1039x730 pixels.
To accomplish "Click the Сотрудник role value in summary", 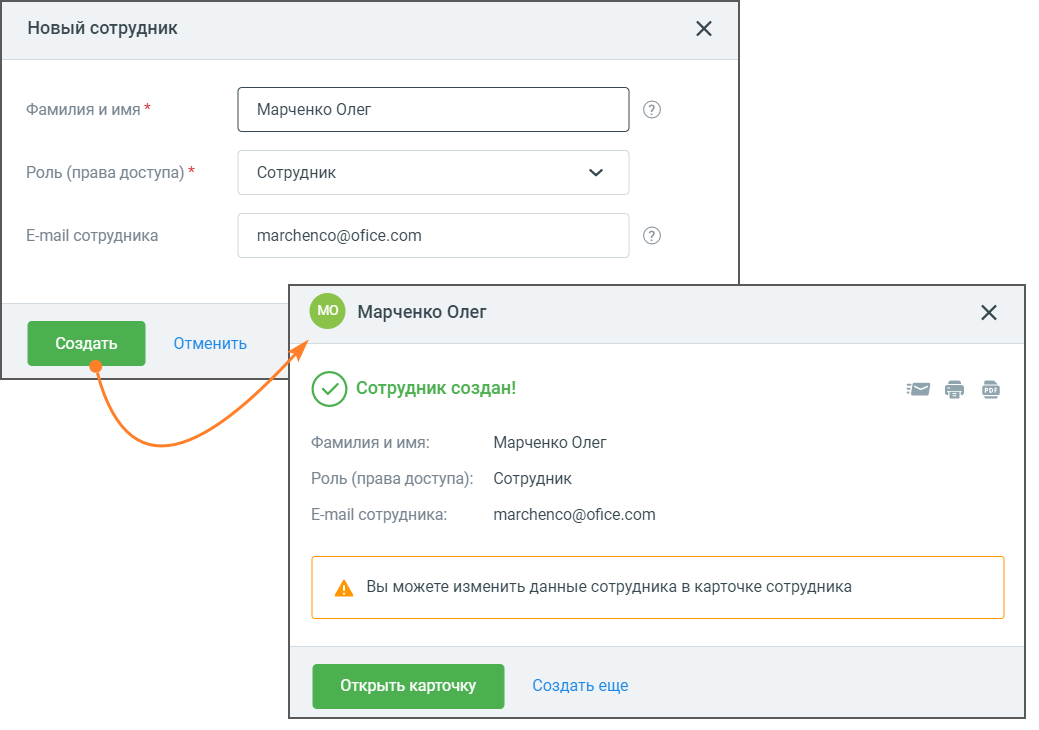I will pyautogui.click(x=532, y=478).
